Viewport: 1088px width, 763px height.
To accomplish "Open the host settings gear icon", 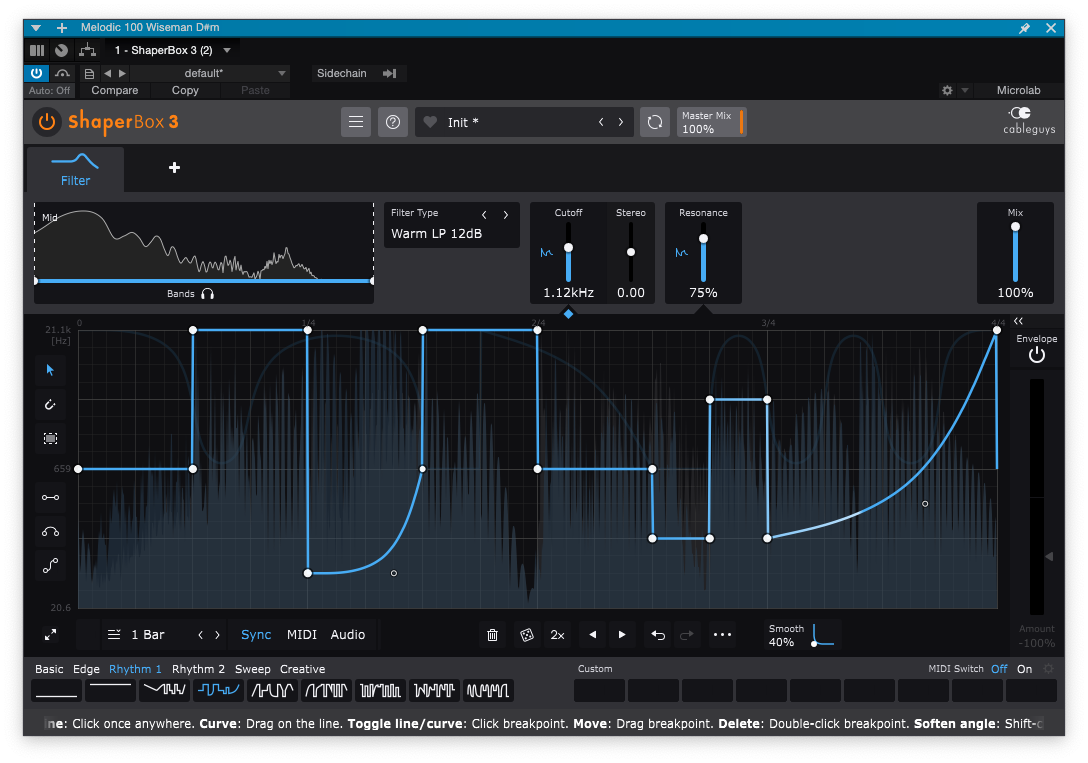I will point(947,90).
